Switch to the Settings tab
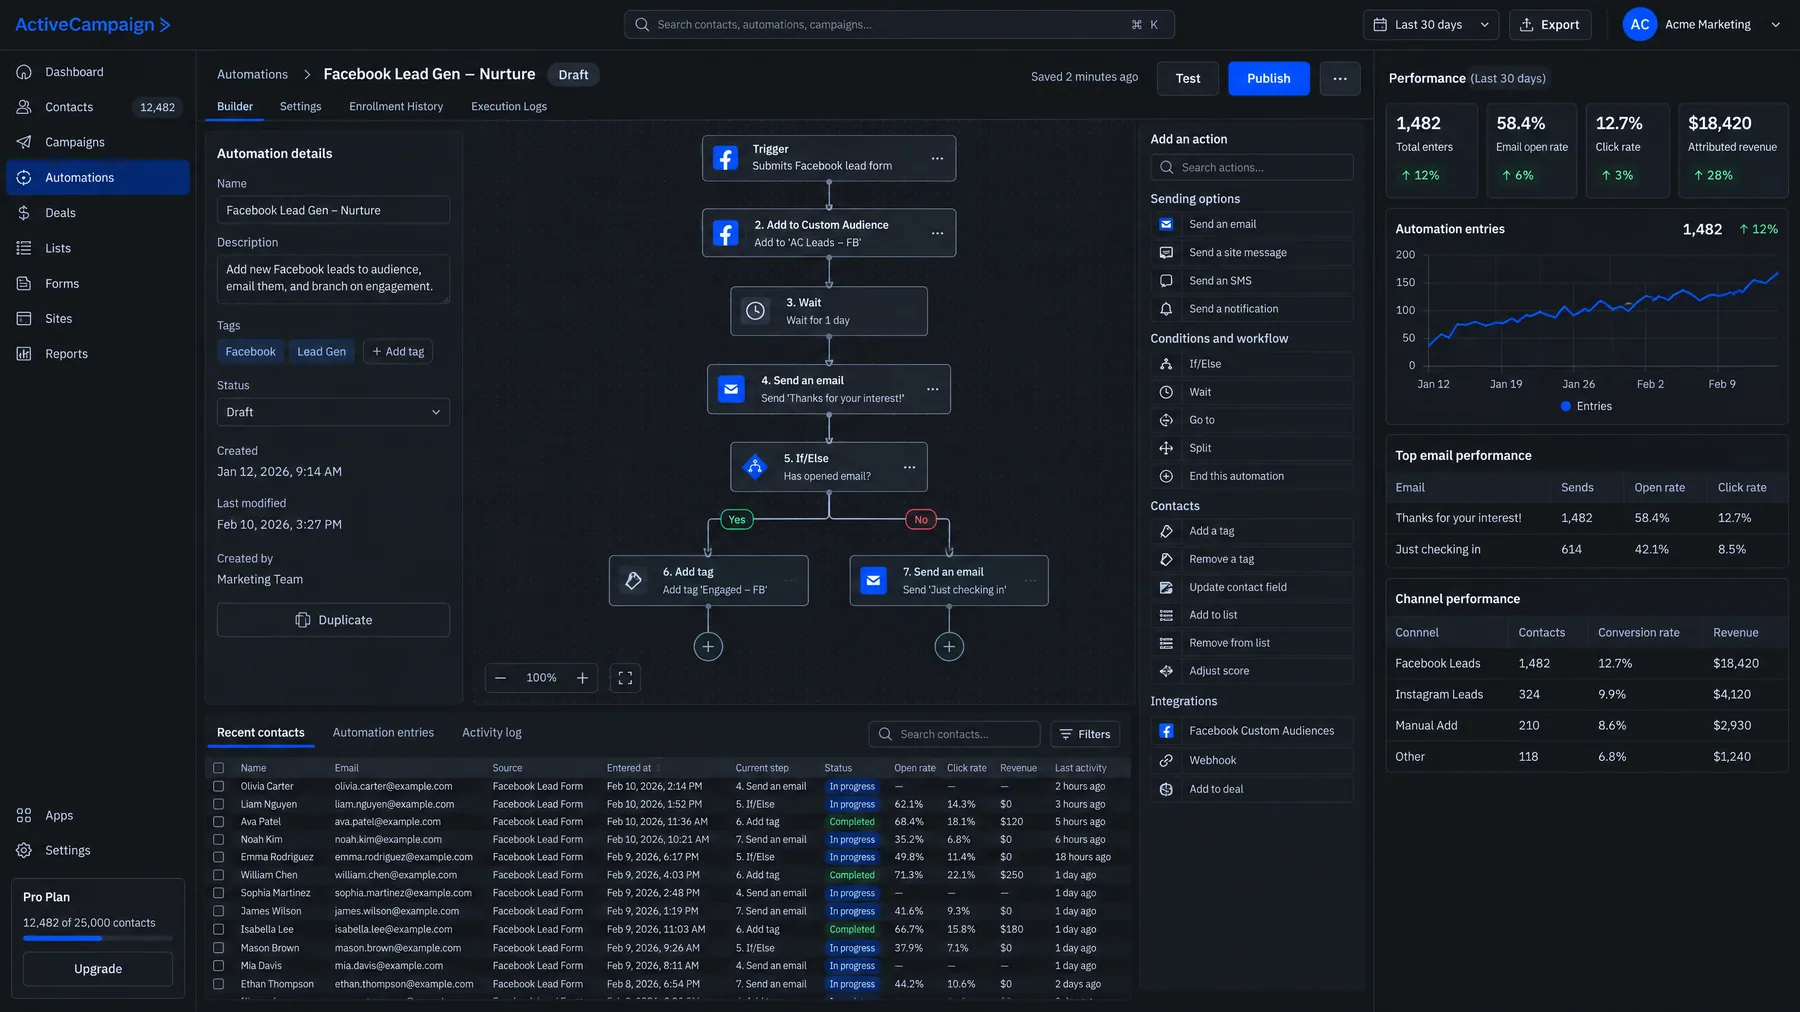The height and width of the screenshot is (1012, 1800). [300, 106]
